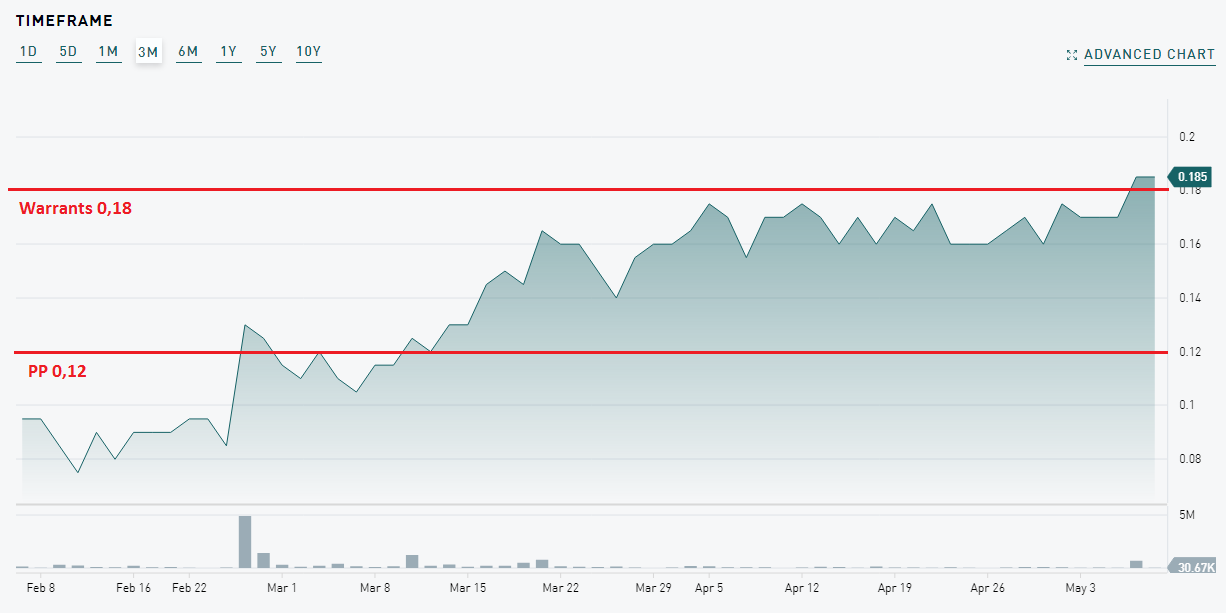Click the May 3 date axis label
Image resolution: width=1226 pixels, height=613 pixels.
pyautogui.click(x=1080, y=588)
